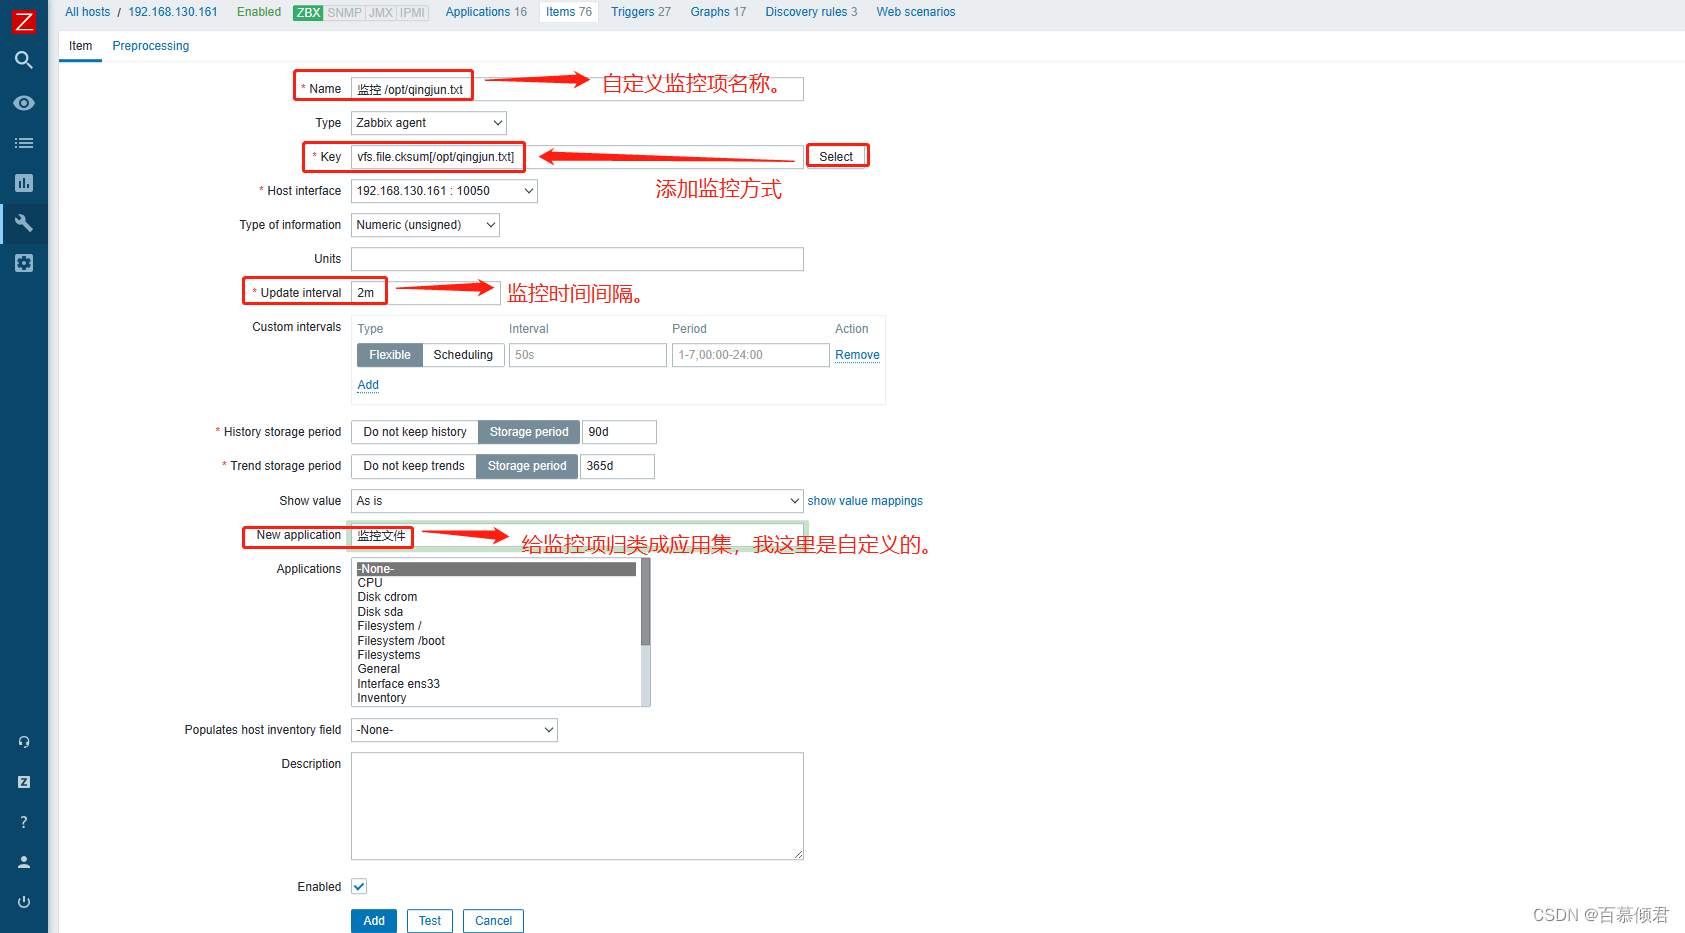This screenshot has height=933, width=1685.
Task: Click the Test button
Action: coord(430,921)
